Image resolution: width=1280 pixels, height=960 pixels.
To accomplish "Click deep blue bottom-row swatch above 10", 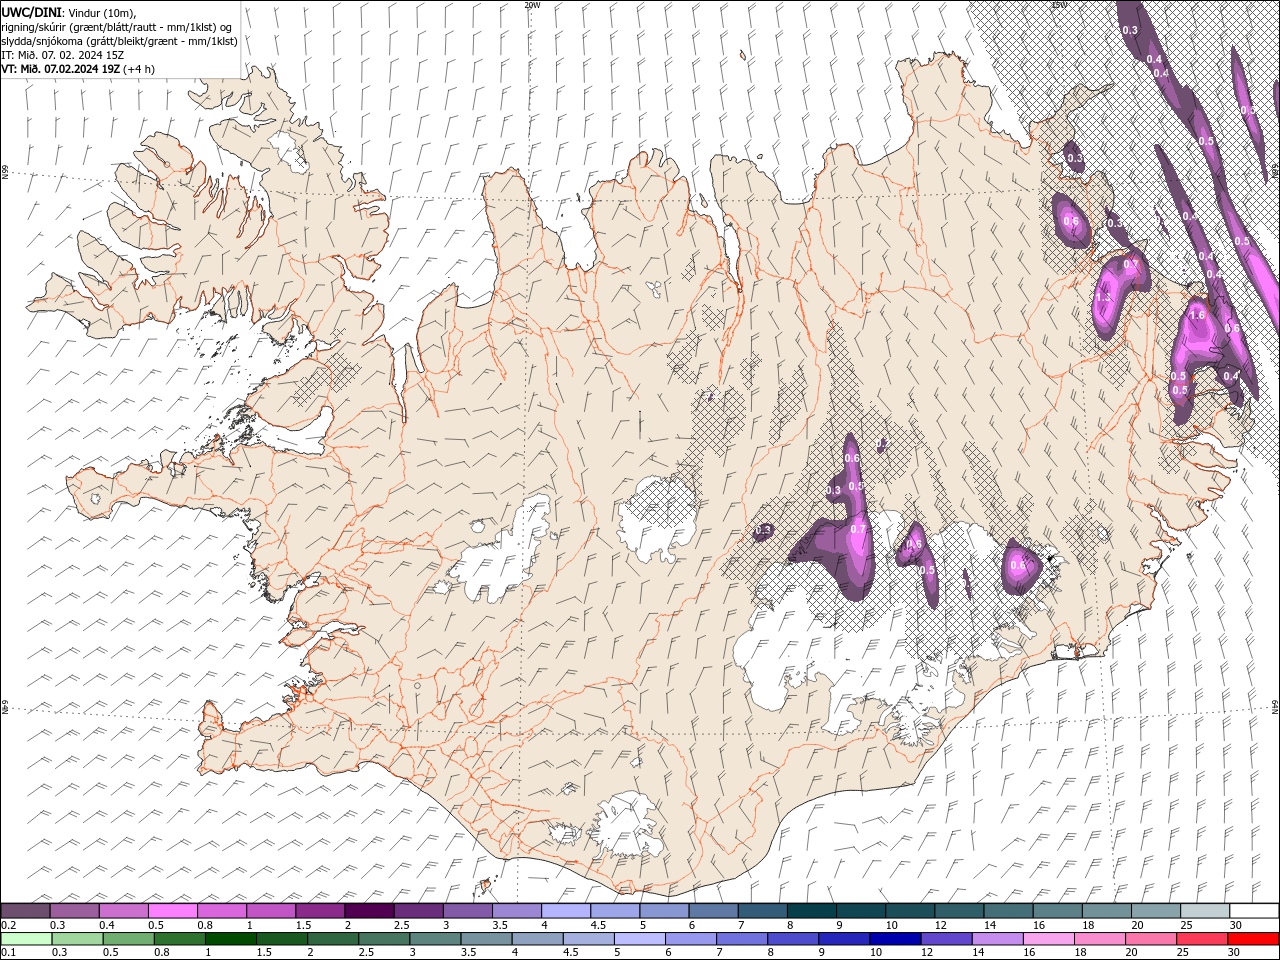I will click(895, 939).
